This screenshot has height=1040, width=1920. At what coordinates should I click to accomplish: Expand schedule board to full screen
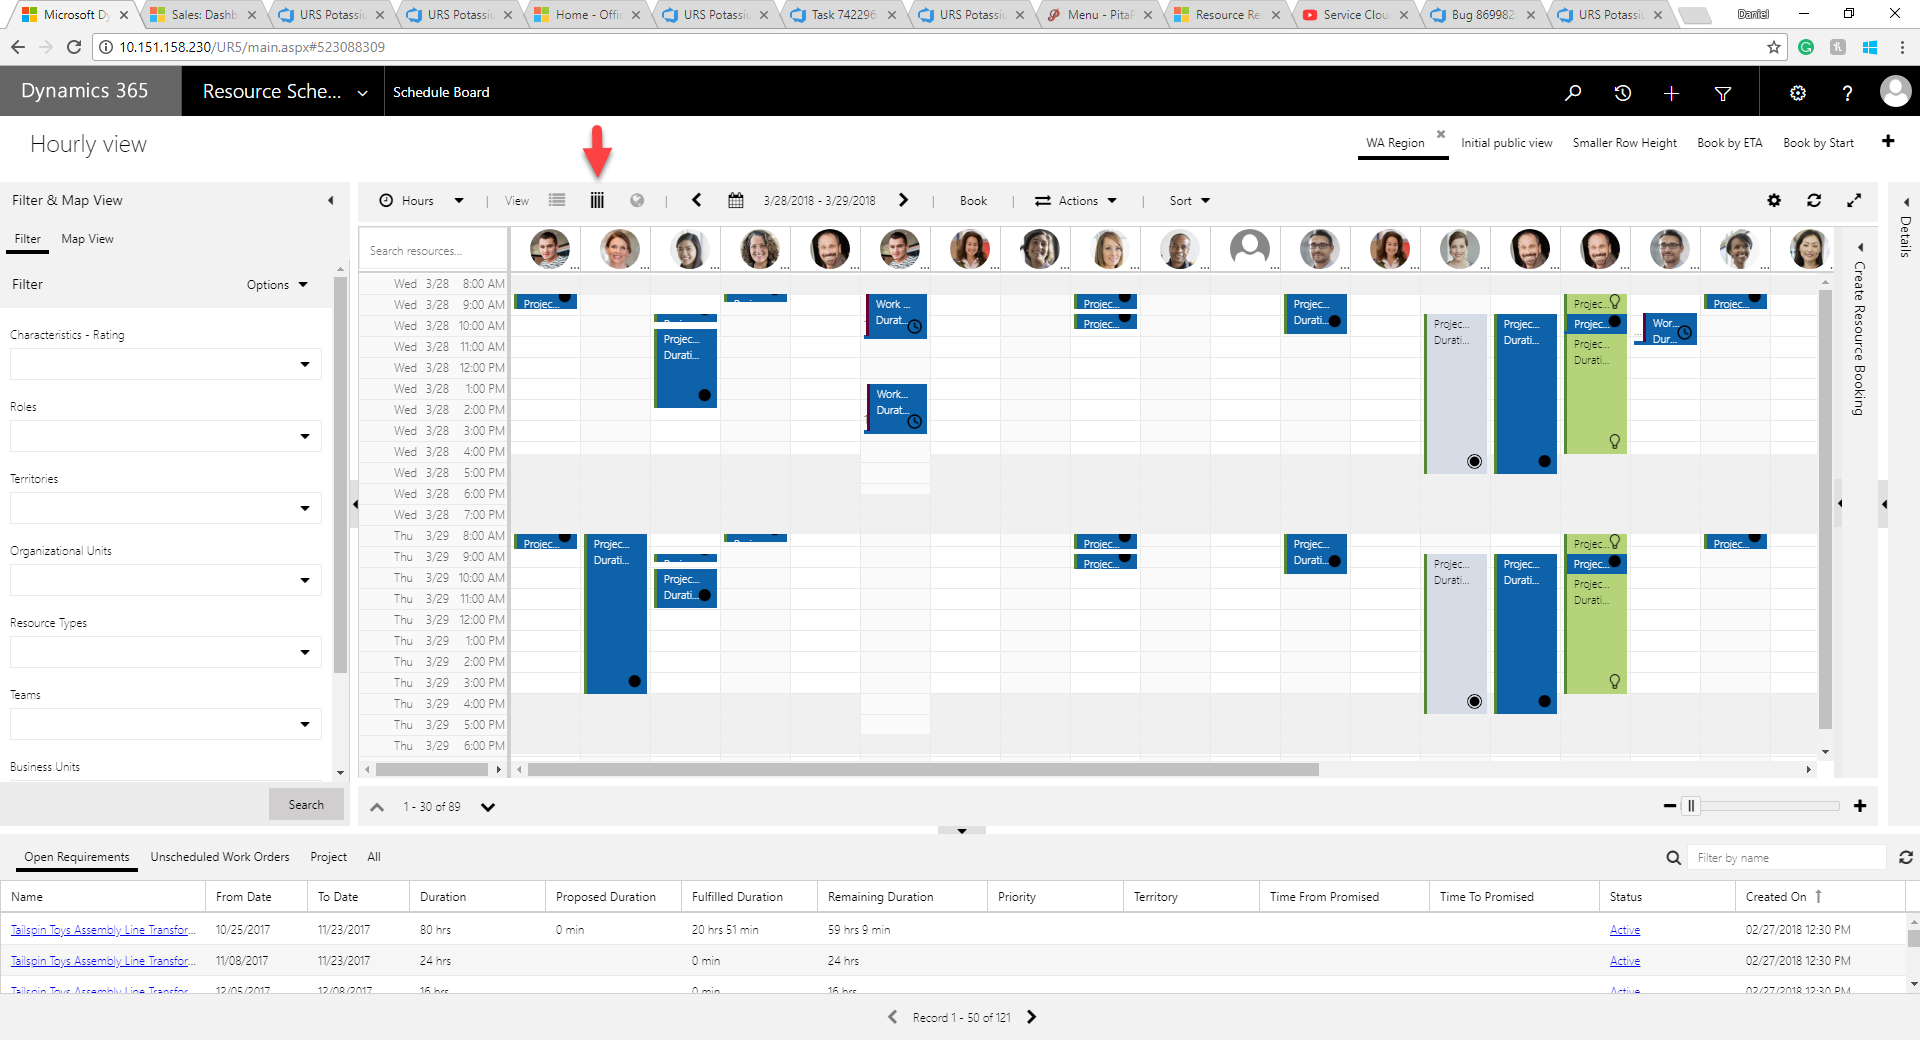[1854, 201]
